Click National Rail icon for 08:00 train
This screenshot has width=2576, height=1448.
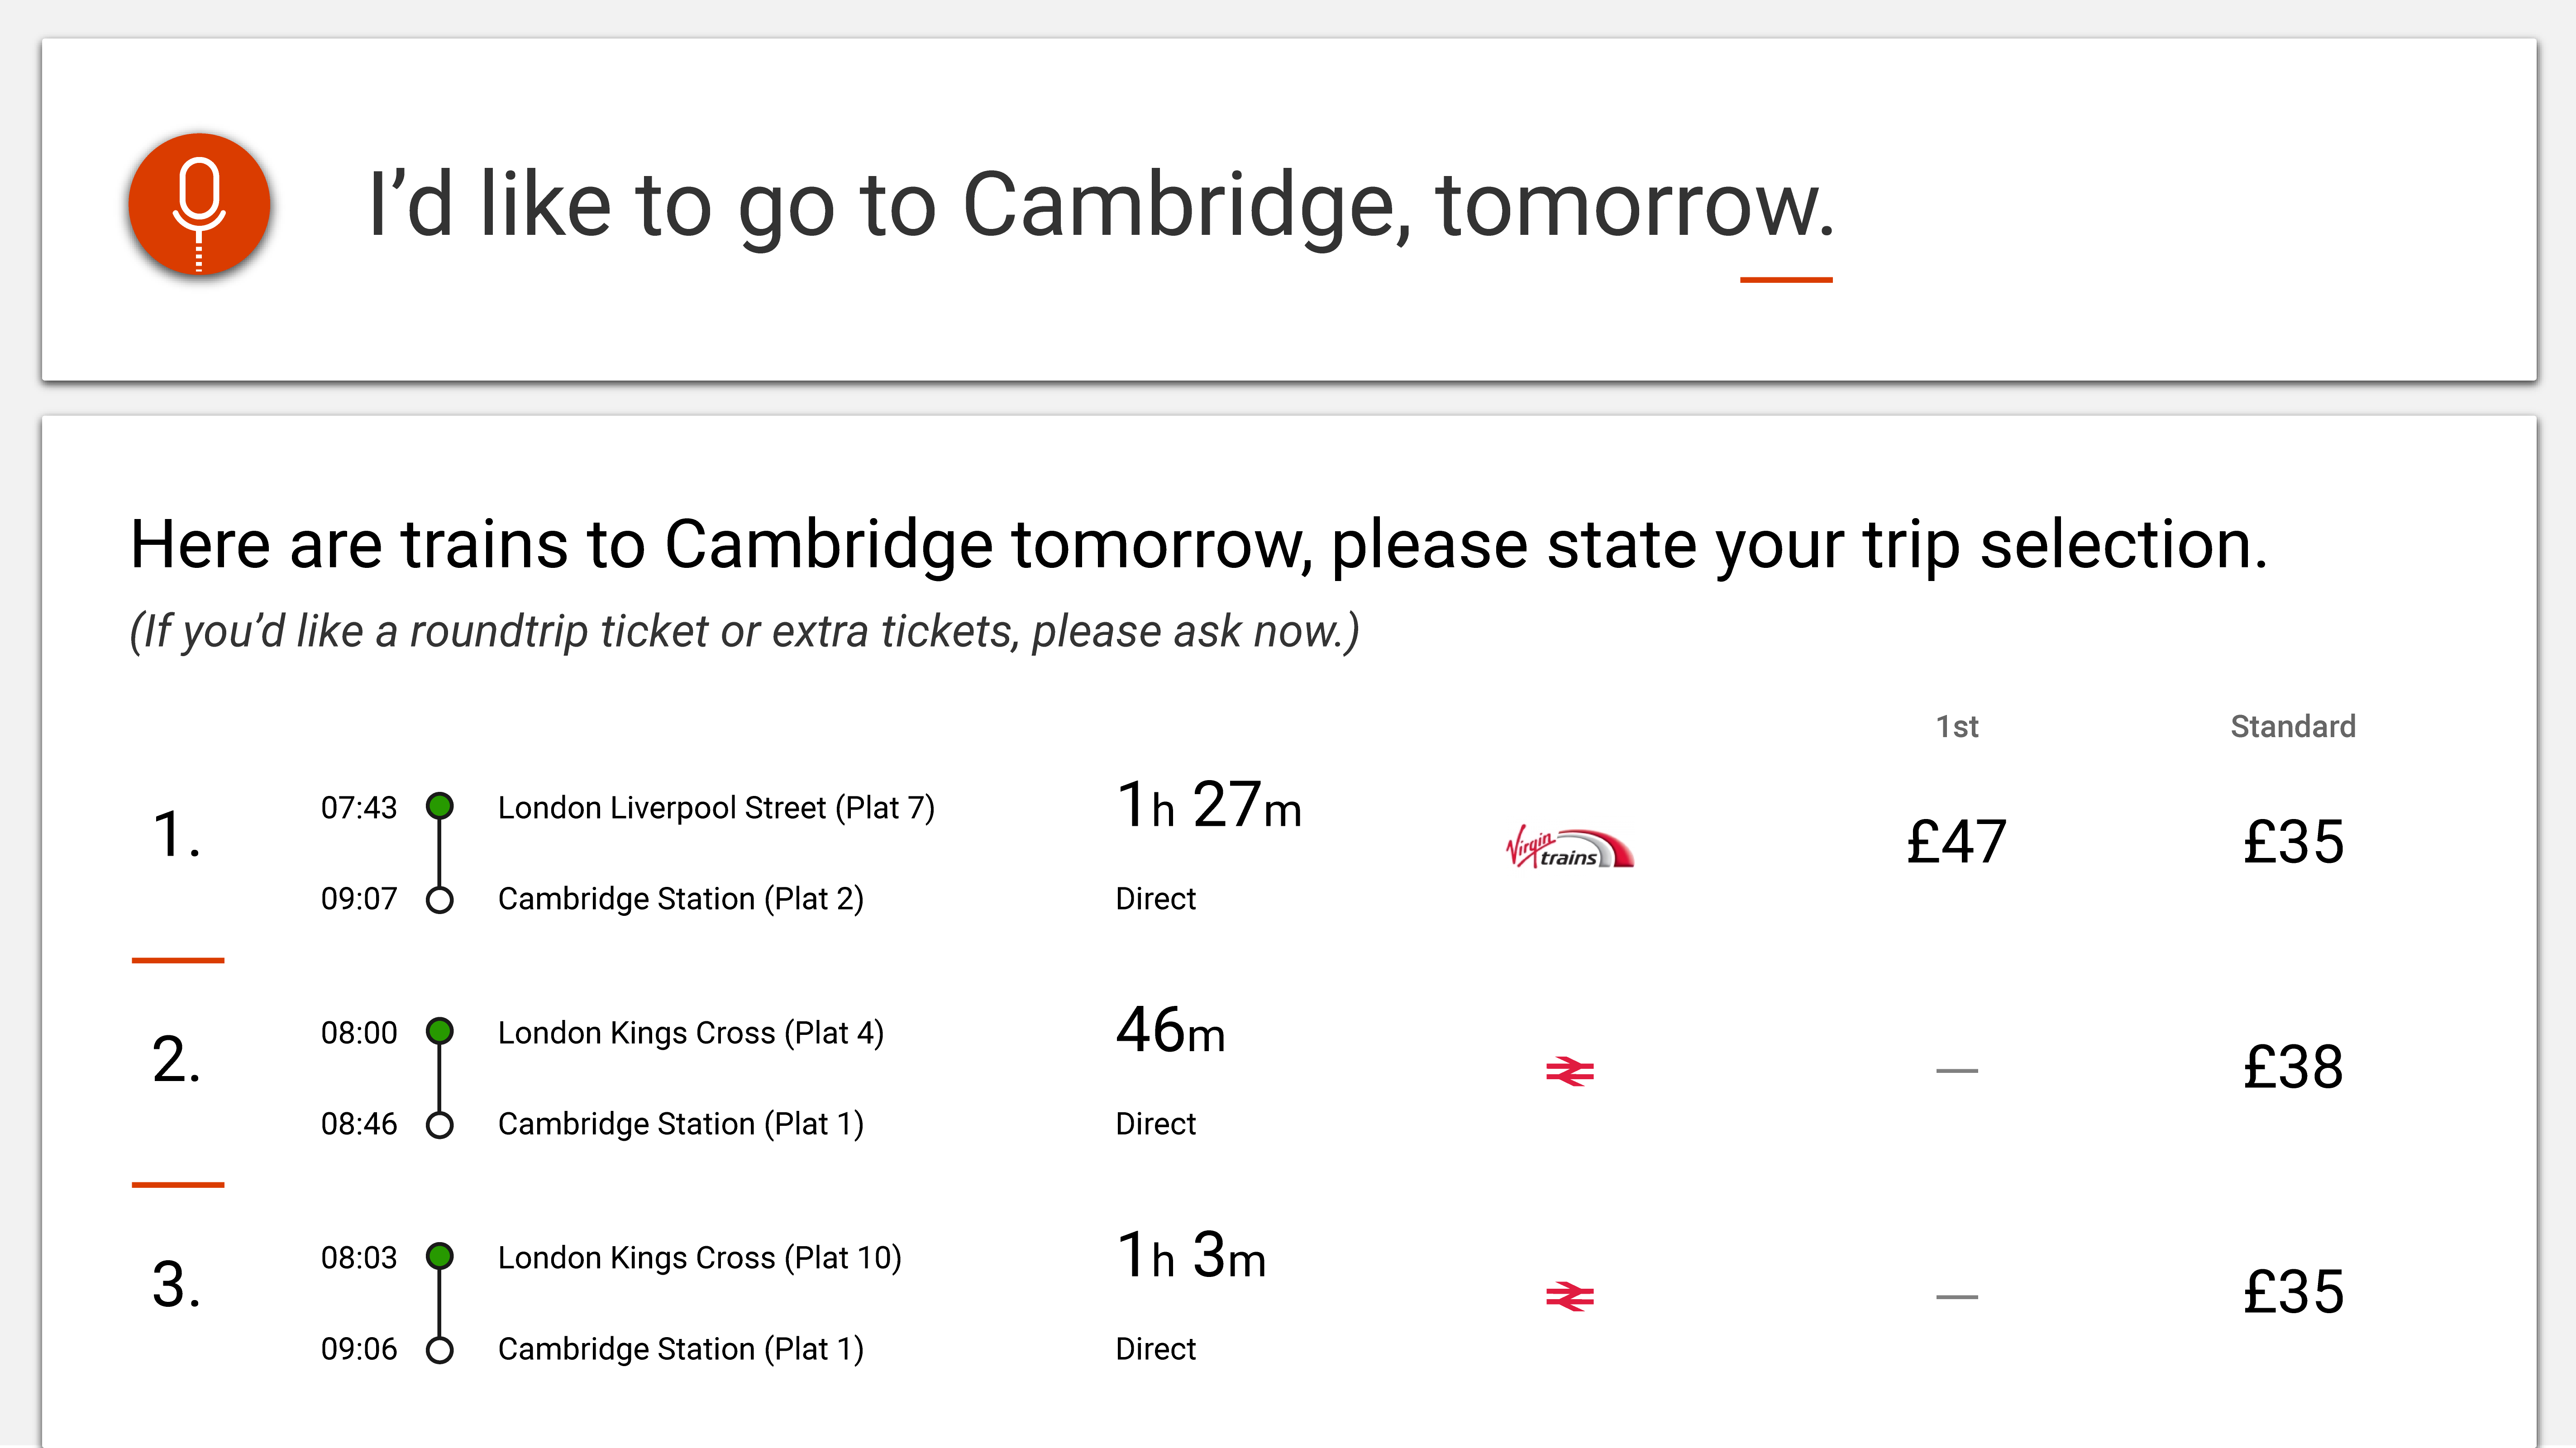(1569, 1072)
